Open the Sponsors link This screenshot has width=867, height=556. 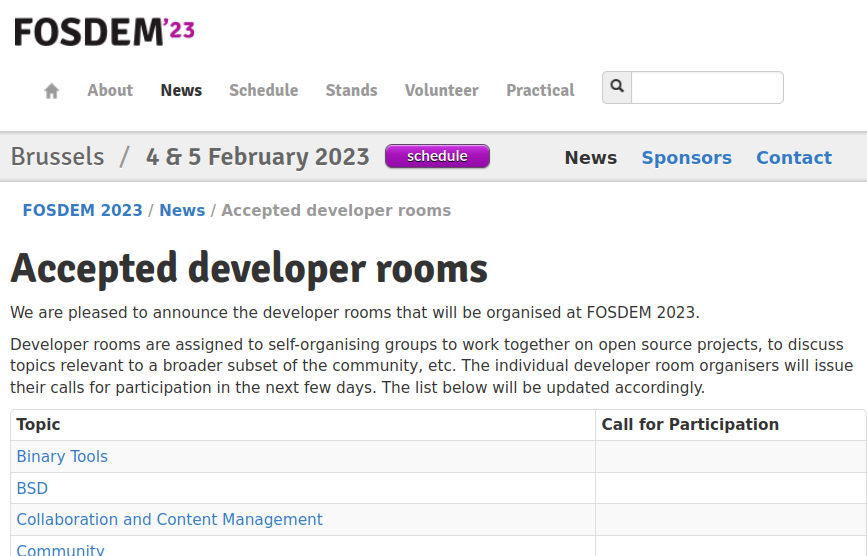coord(687,158)
